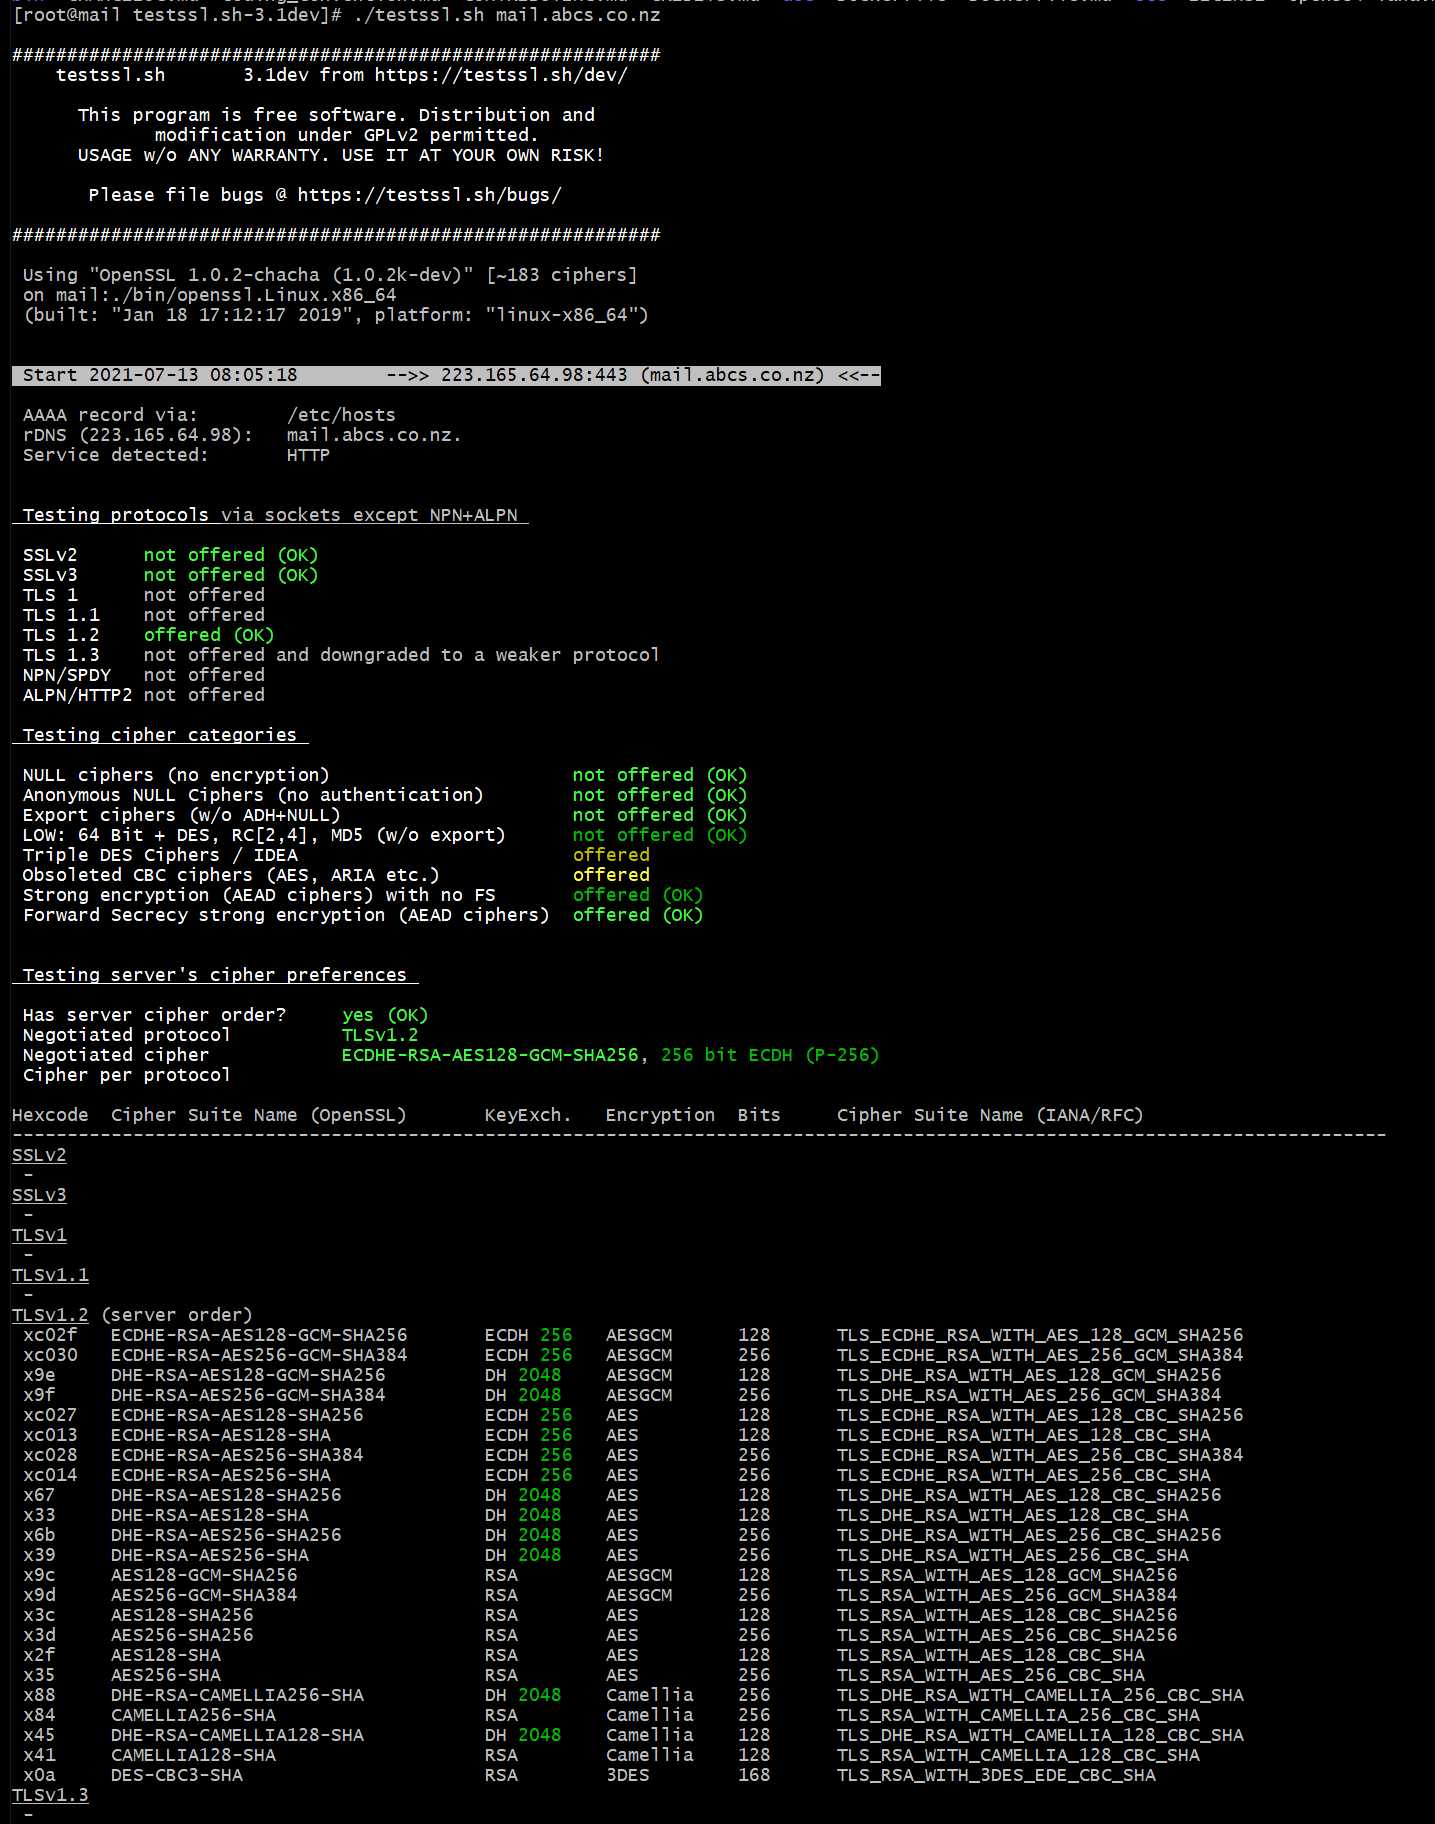
Task: Click hexcode 'xc028' row entry
Action: [x=50, y=1455]
